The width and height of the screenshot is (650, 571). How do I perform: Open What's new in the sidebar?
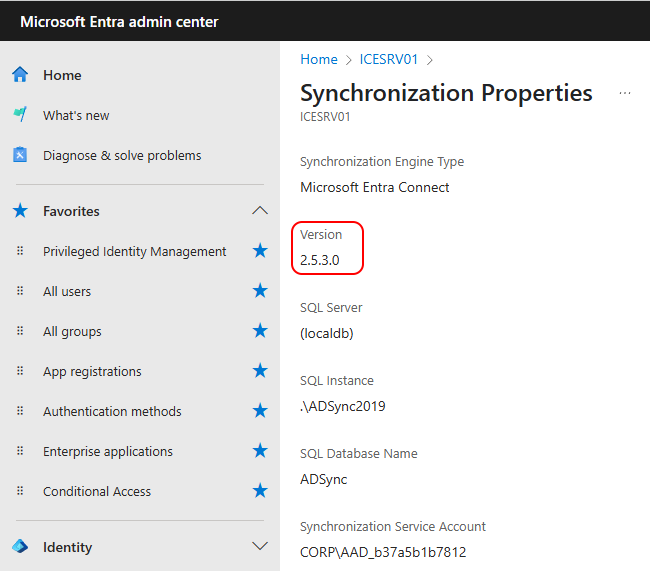pyautogui.click(x=76, y=115)
